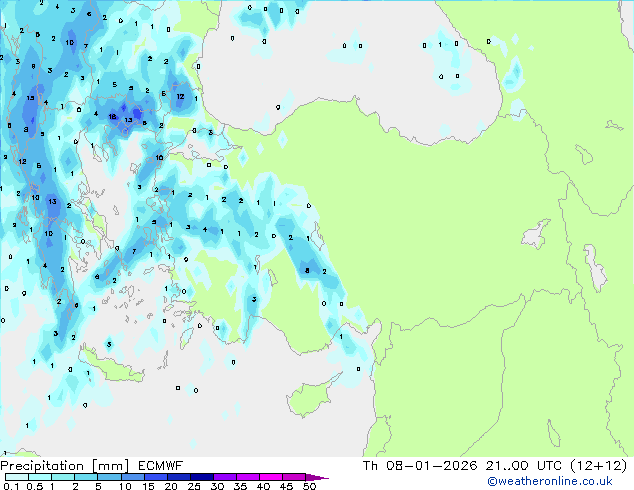Click the legend tick label '10'
Viewport: 634px width, 490px height.
tap(125, 486)
